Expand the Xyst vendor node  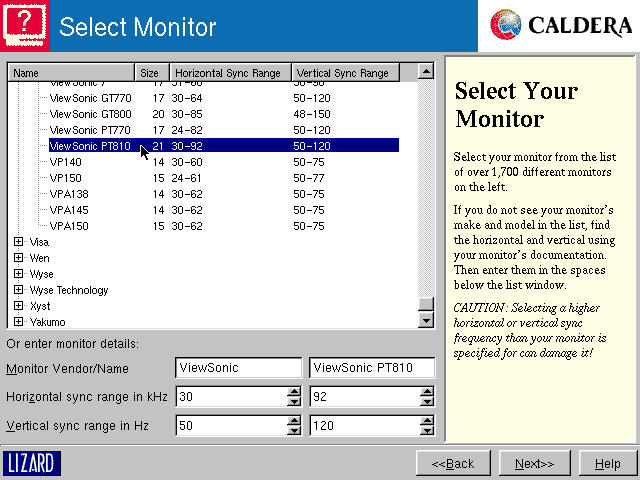click(x=18, y=306)
